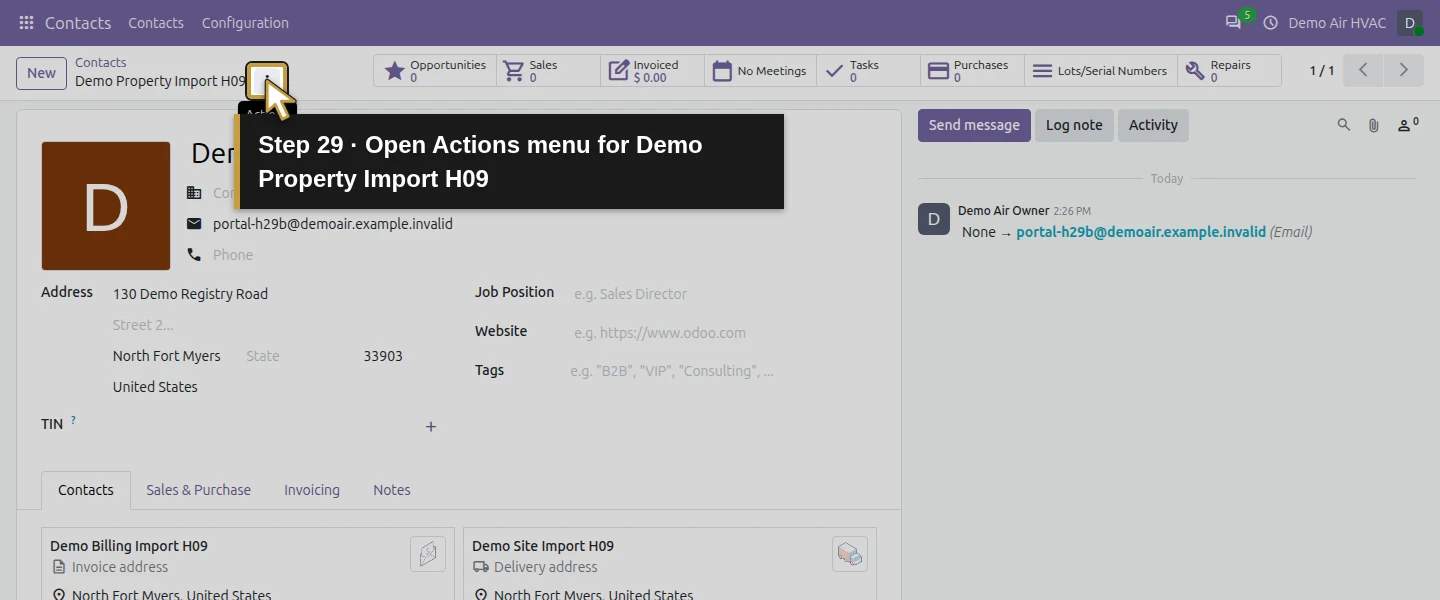Switch to the Sales & Purchase tab
1440x600 pixels.
pyautogui.click(x=198, y=490)
